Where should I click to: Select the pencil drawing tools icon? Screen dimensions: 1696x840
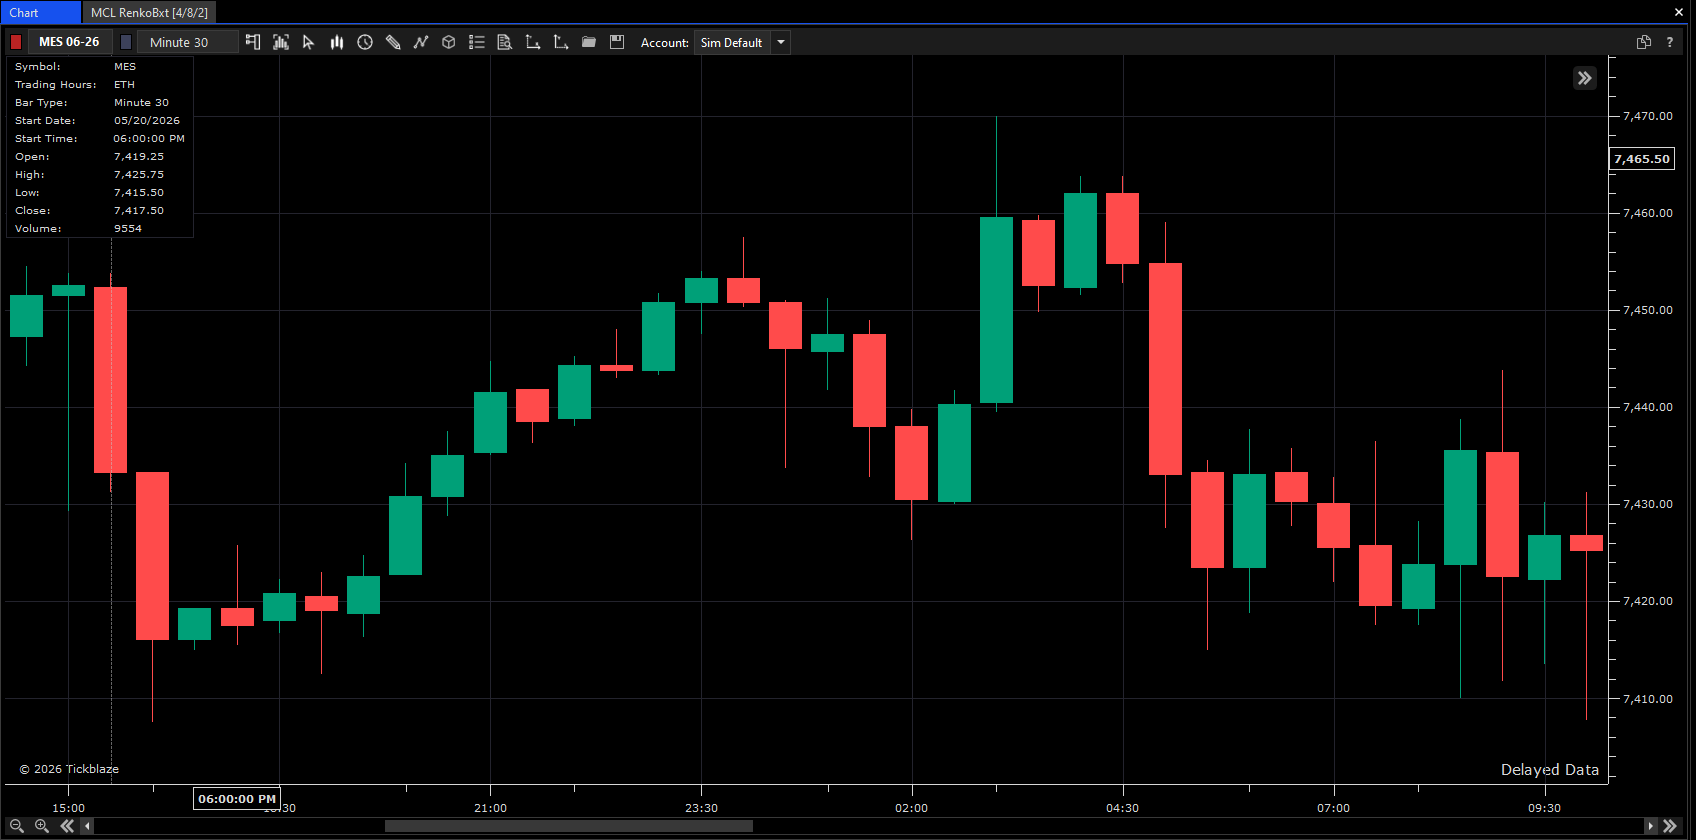pyautogui.click(x=393, y=42)
